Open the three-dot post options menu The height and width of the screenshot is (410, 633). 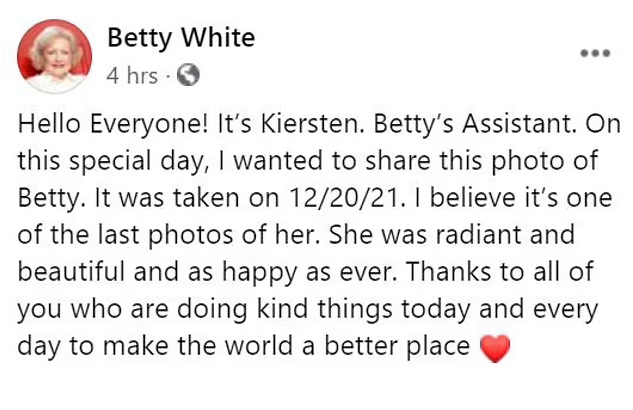[596, 51]
